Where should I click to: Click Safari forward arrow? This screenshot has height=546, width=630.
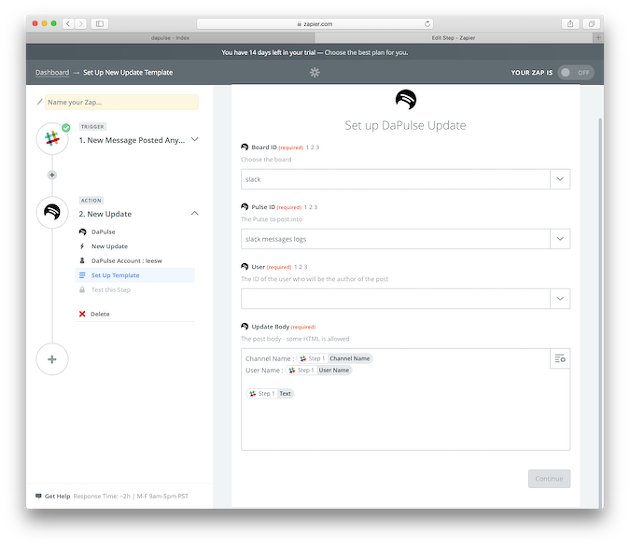tap(81, 24)
